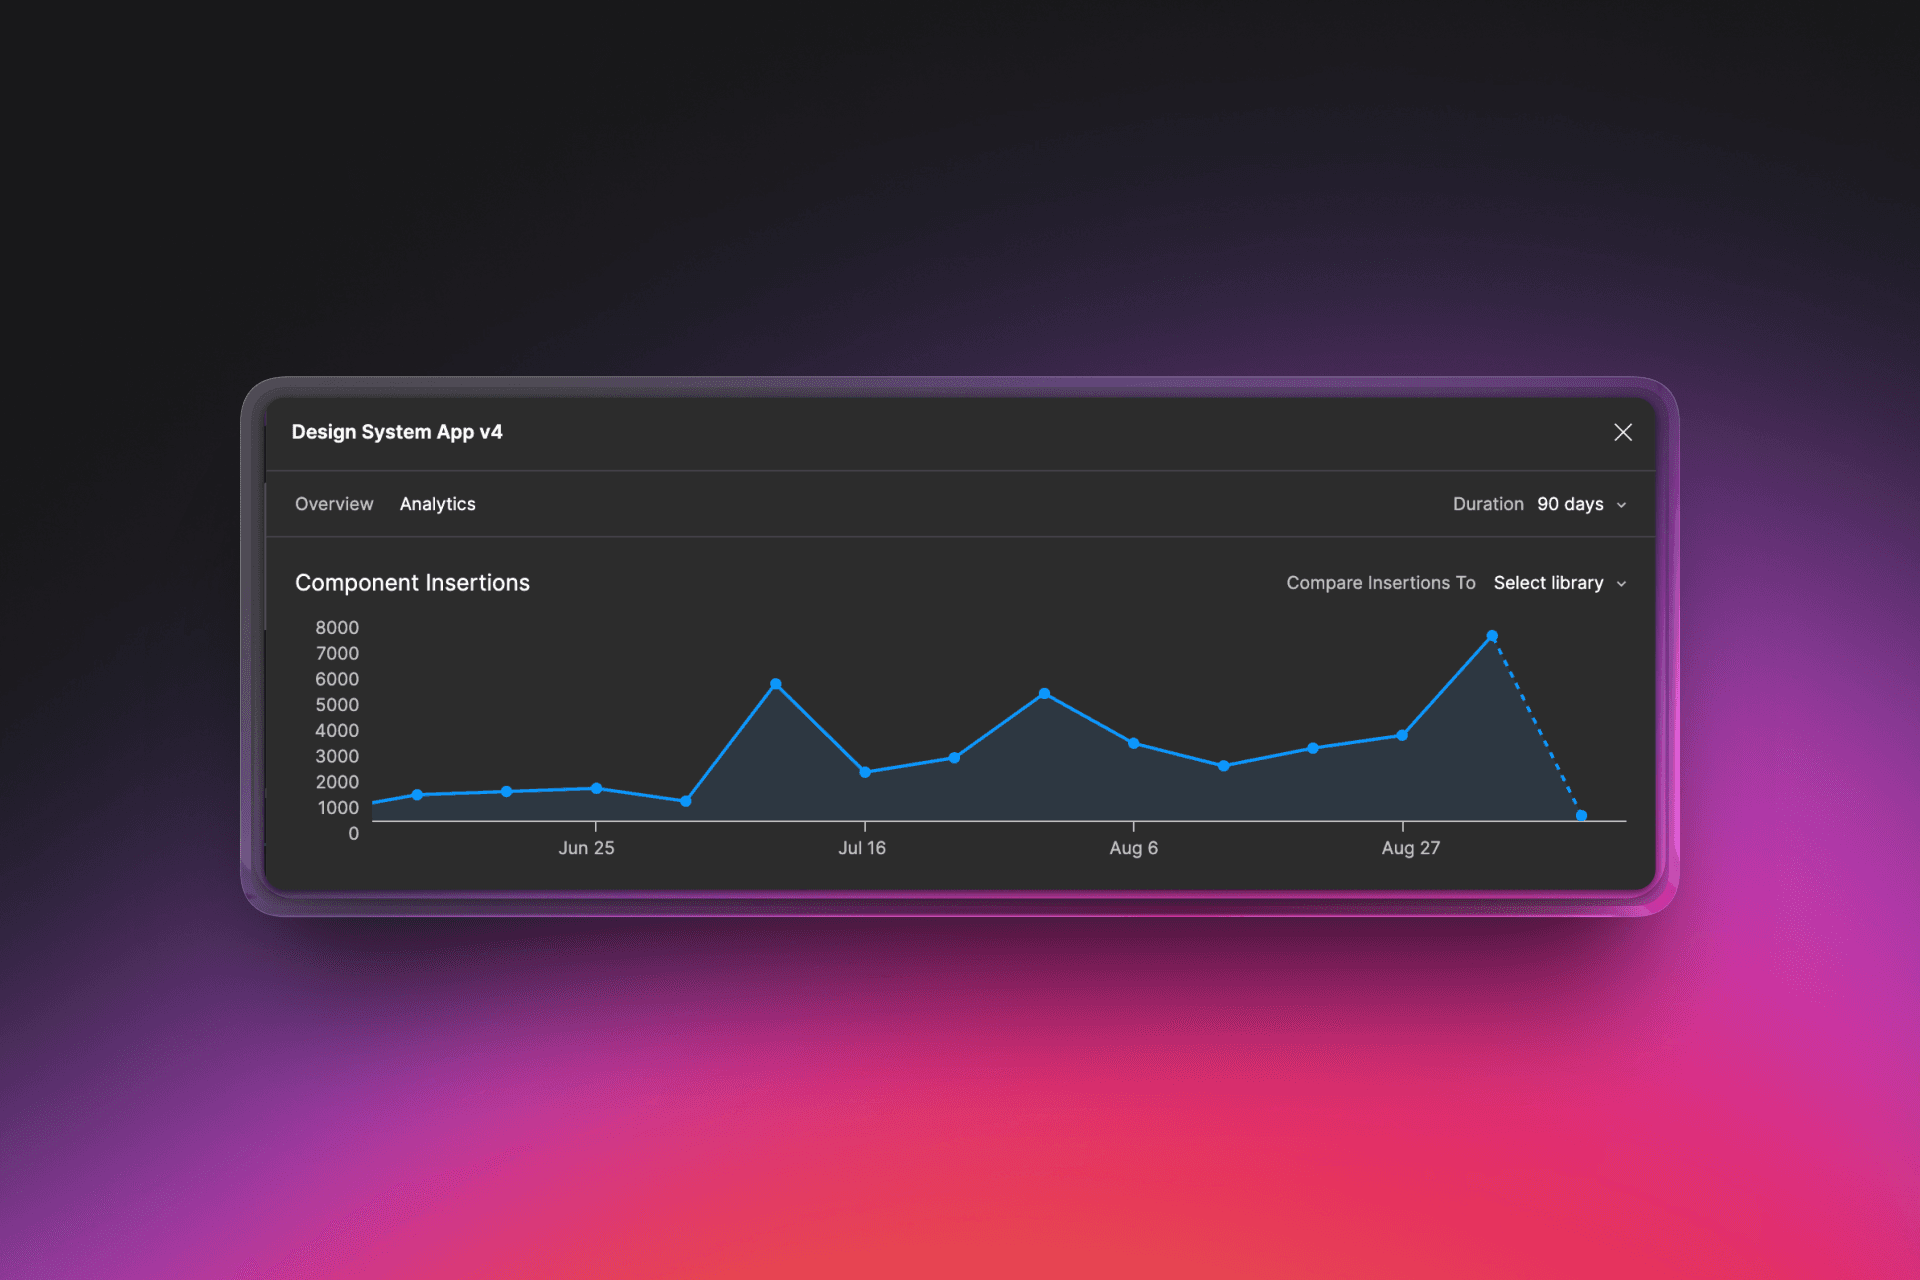
Task: Select the Analytics tab
Action: 437,504
